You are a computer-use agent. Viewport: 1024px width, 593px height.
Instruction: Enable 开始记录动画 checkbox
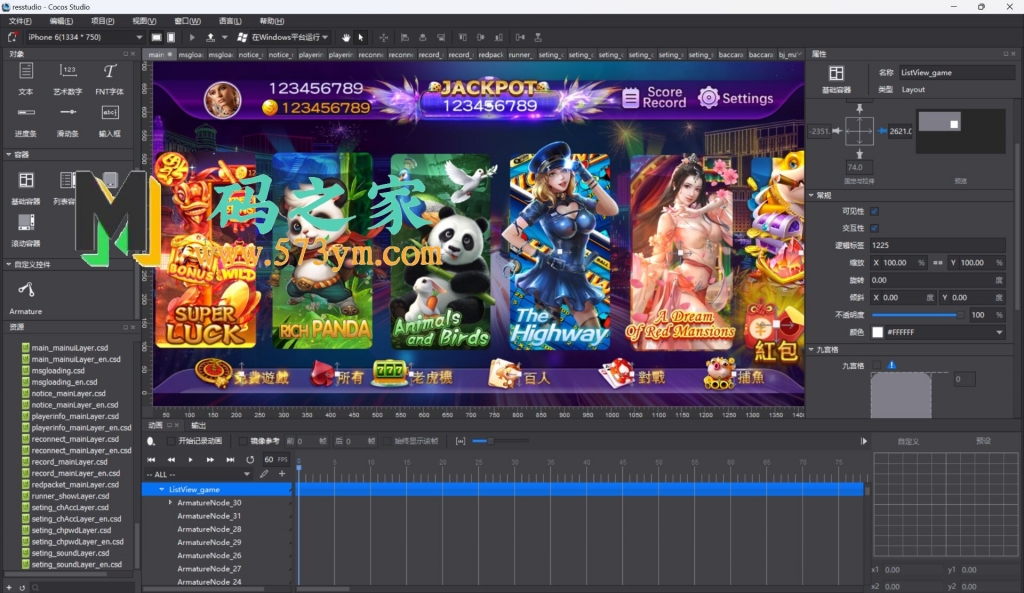click(171, 441)
